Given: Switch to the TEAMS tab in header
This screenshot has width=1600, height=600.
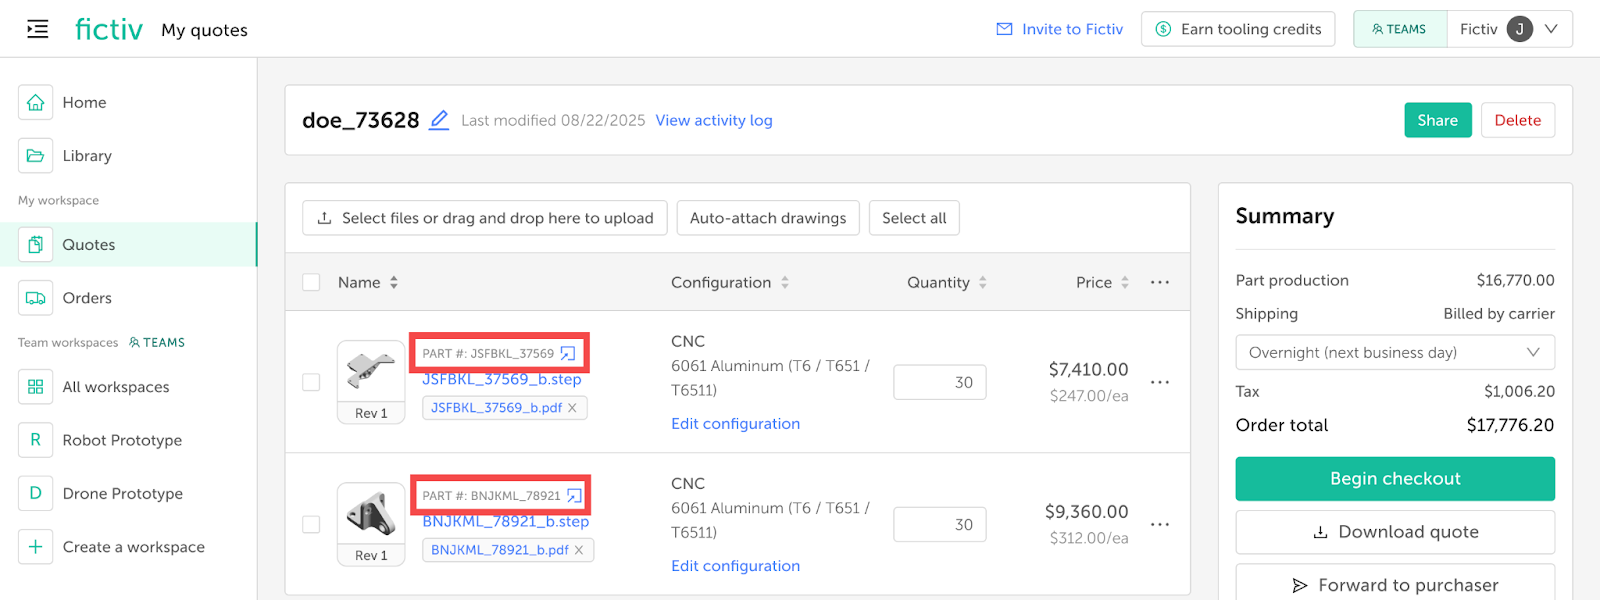Looking at the screenshot, I should (1400, 29).
